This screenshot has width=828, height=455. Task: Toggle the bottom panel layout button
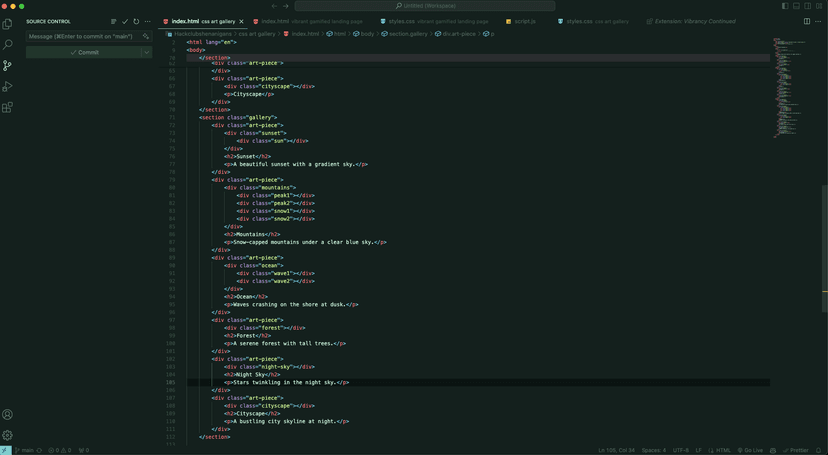[x=796, y=6]
